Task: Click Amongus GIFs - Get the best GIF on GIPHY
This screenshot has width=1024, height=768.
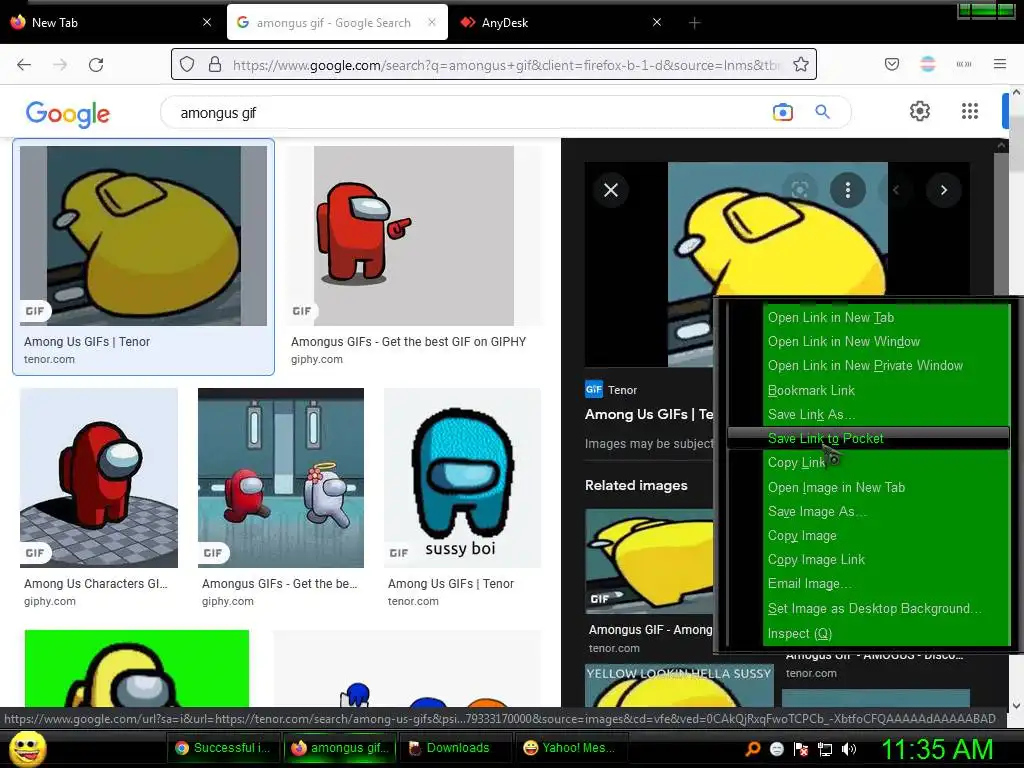Action: (408, 342)
